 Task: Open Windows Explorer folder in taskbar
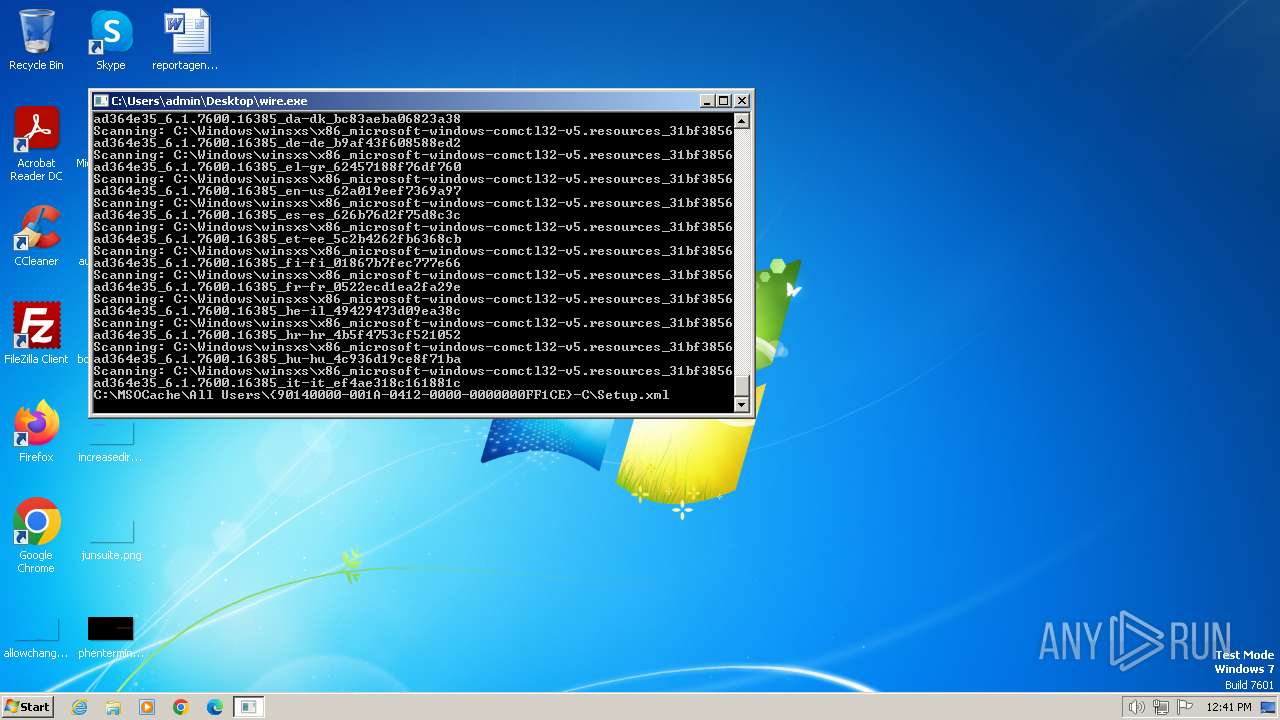pyautogui.click(x=113, y=707)
